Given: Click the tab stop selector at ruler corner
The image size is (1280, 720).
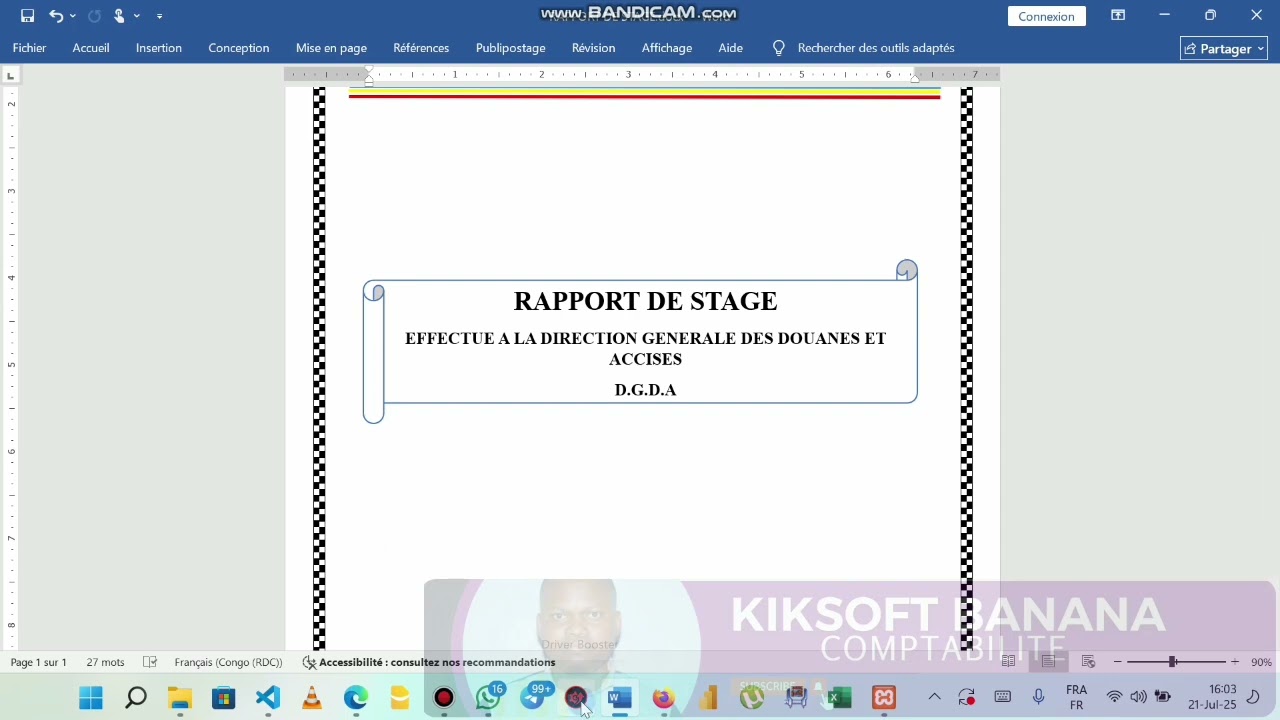Looking at the screenshot, I should (x=11, y=75).
